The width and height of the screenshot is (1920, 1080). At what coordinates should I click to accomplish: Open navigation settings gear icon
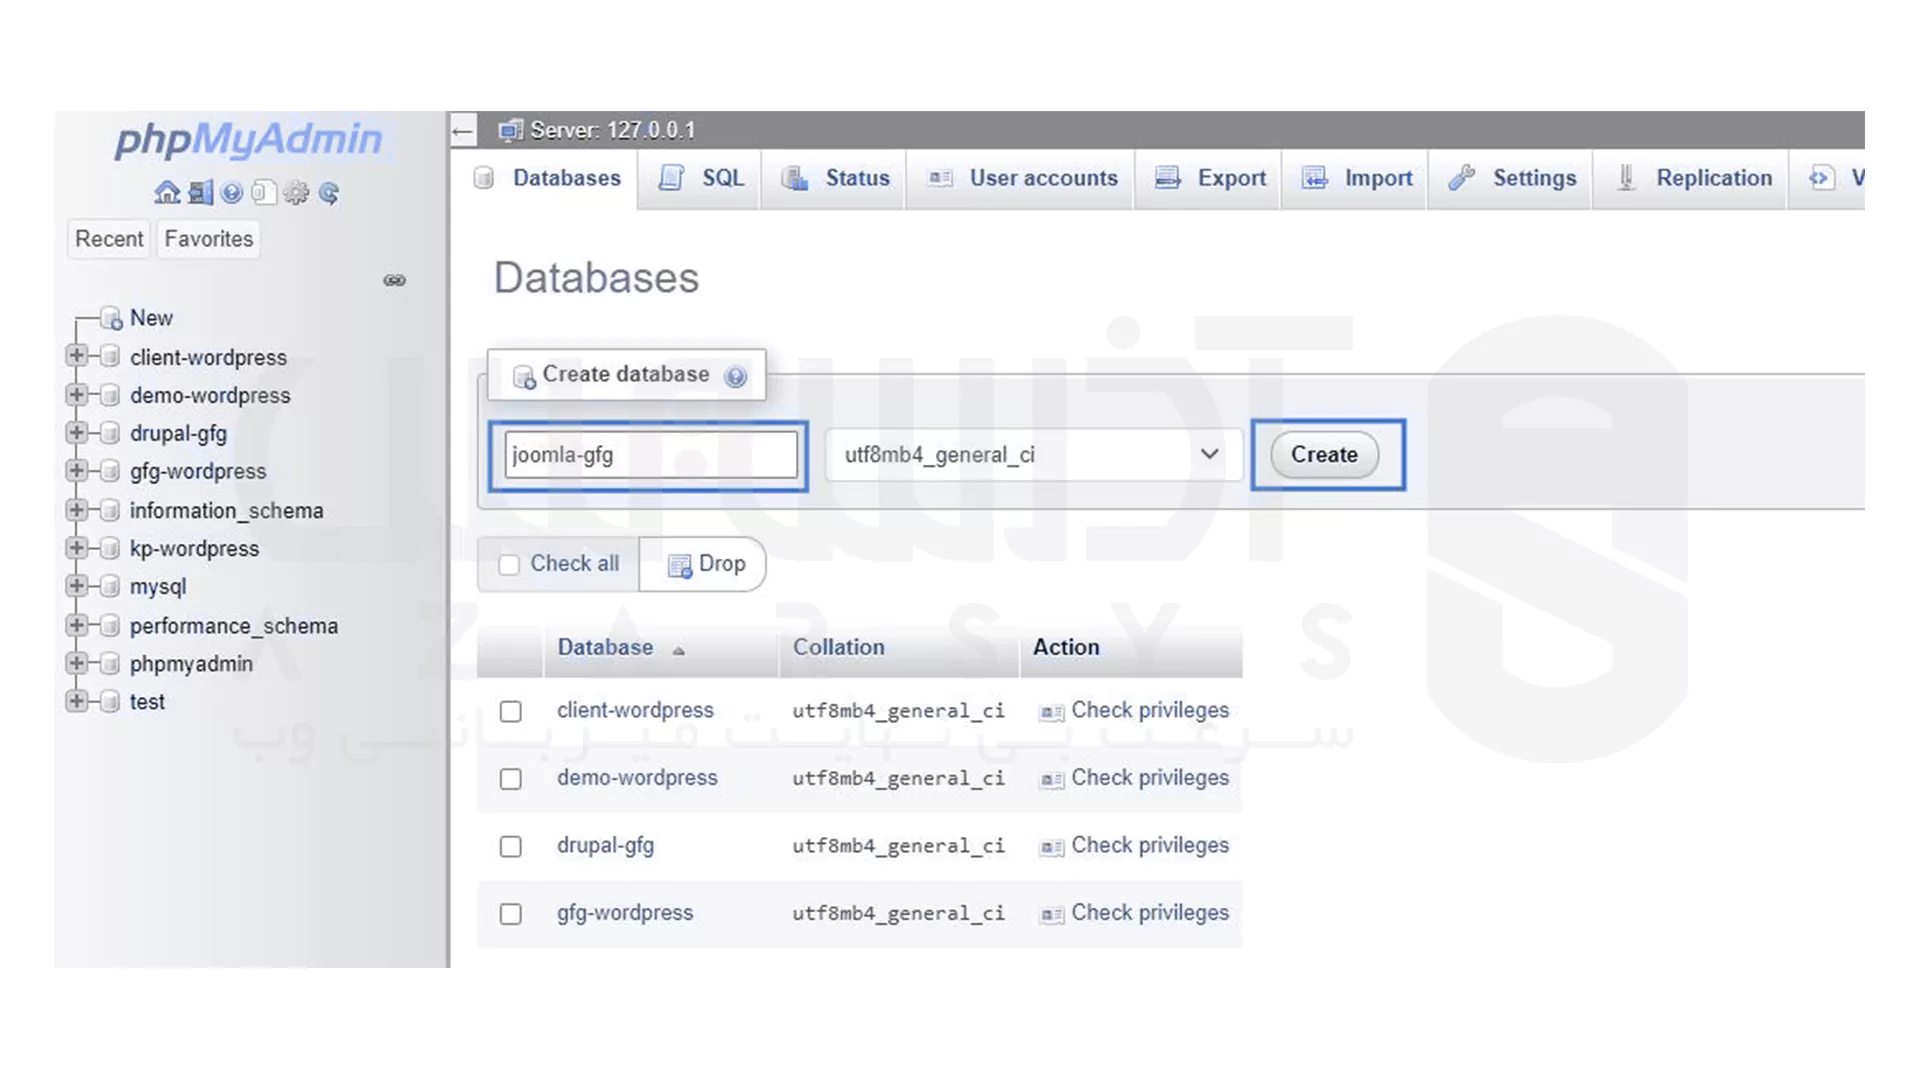click(x=296, y=192)
